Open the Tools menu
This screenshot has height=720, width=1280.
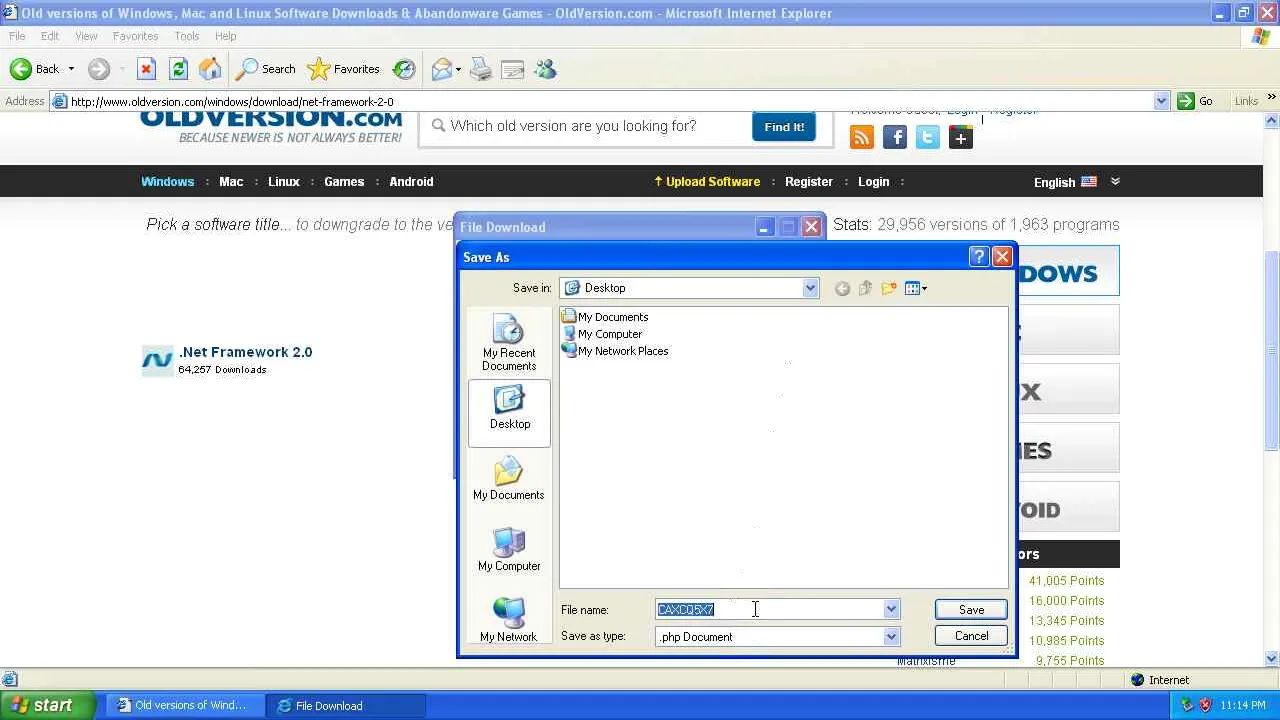pyautogui.click(x=187, y=36)
